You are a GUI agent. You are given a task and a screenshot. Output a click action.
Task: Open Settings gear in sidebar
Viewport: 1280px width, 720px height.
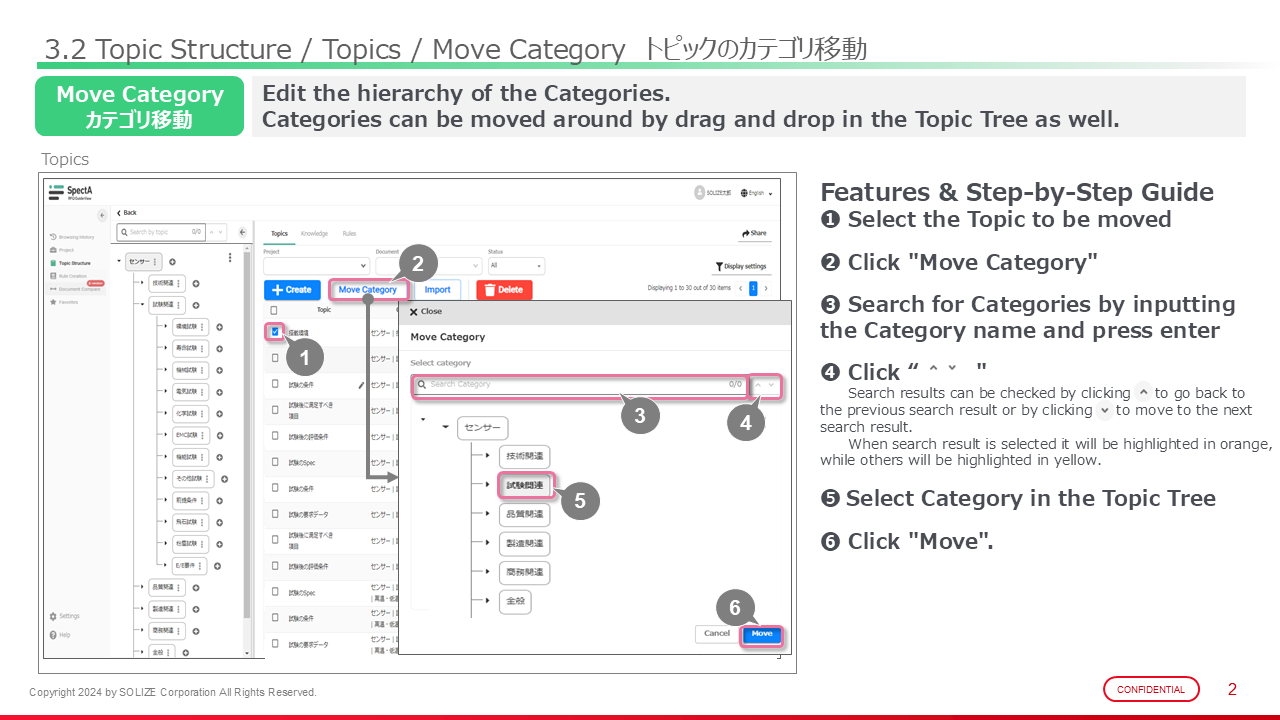(x=53, y=616)
